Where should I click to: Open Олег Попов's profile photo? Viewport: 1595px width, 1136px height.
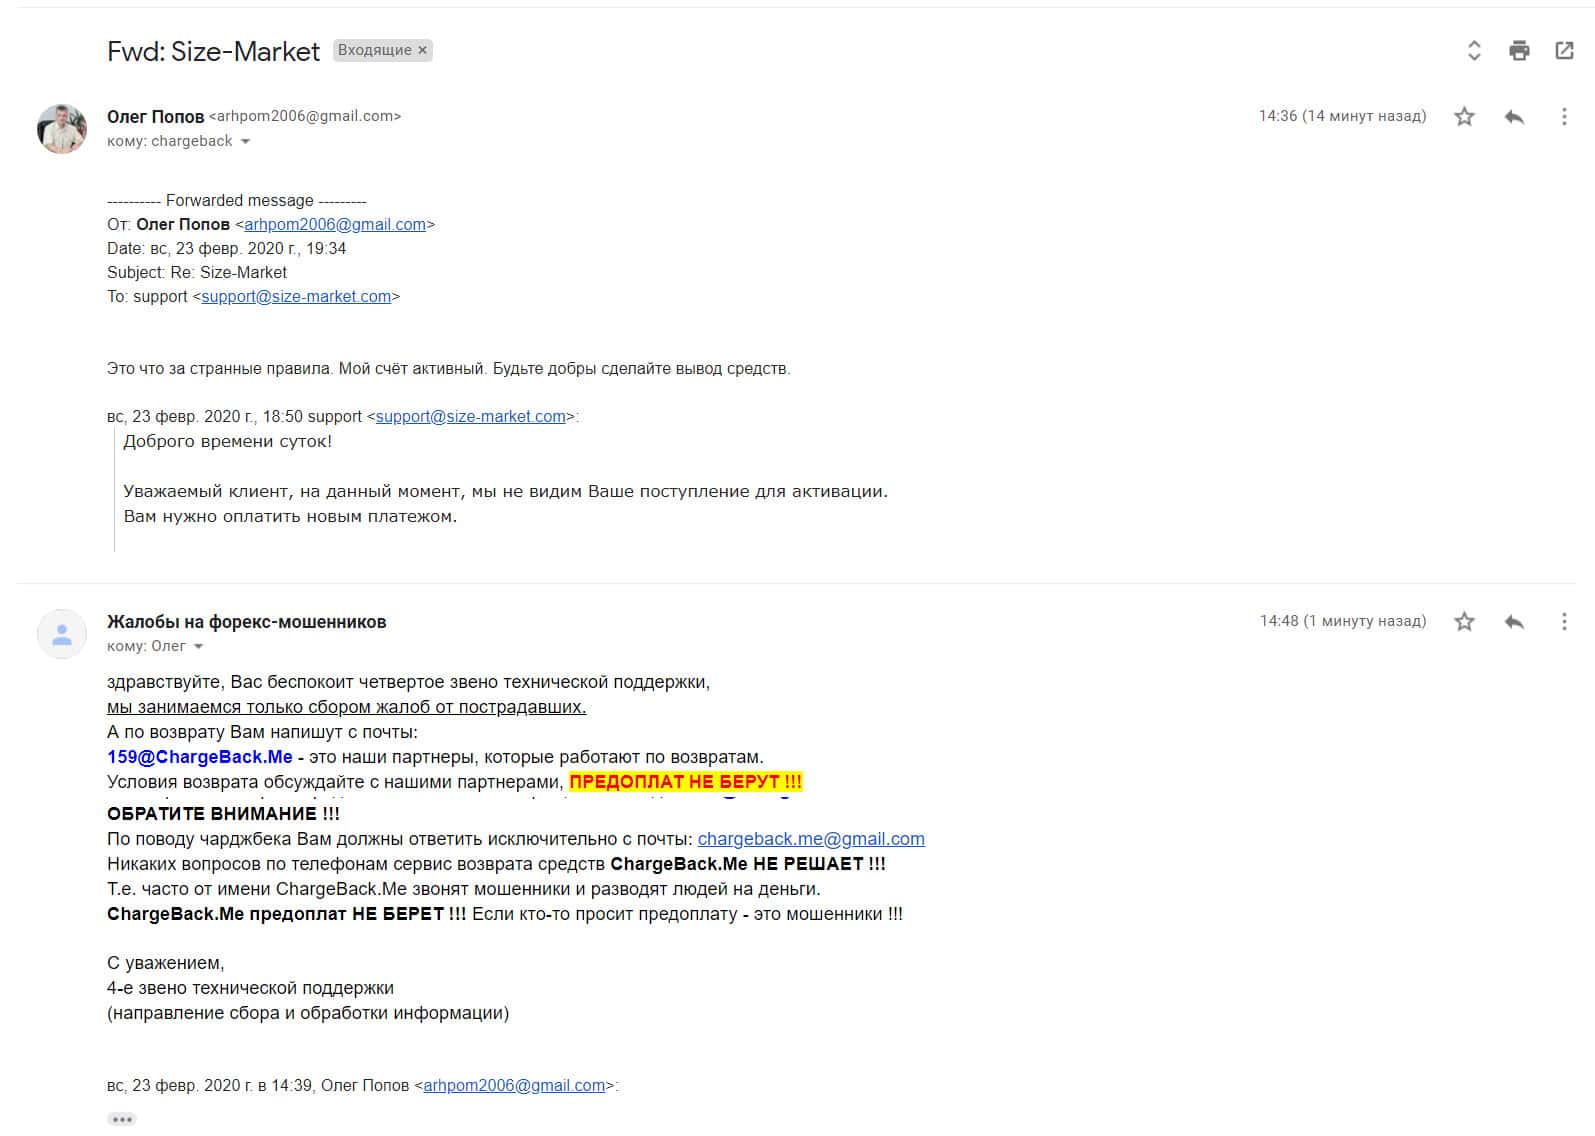coord(62,129)
